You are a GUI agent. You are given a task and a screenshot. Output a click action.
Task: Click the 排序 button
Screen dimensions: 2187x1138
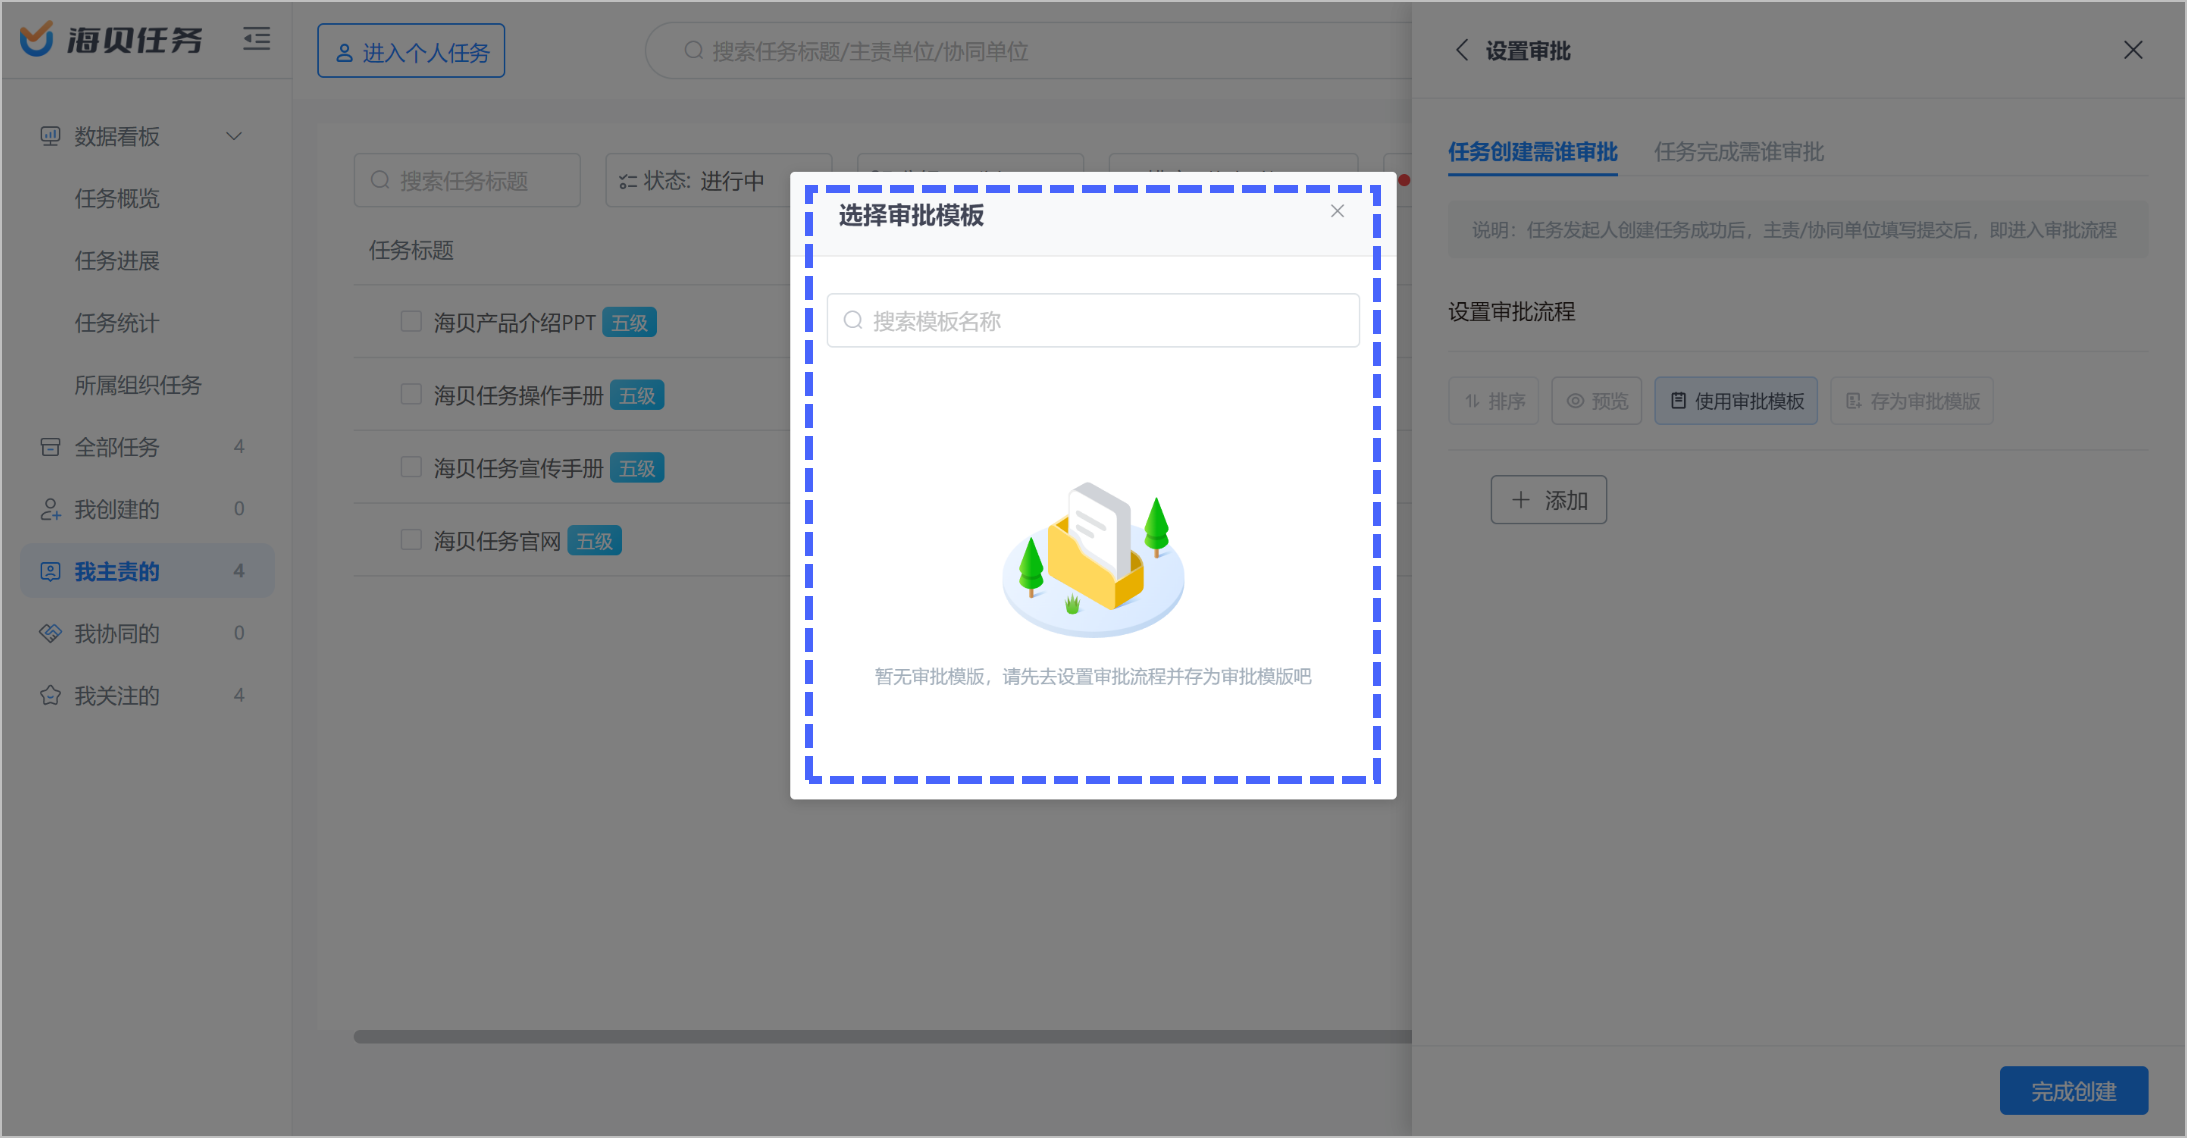click(1494, 401)
